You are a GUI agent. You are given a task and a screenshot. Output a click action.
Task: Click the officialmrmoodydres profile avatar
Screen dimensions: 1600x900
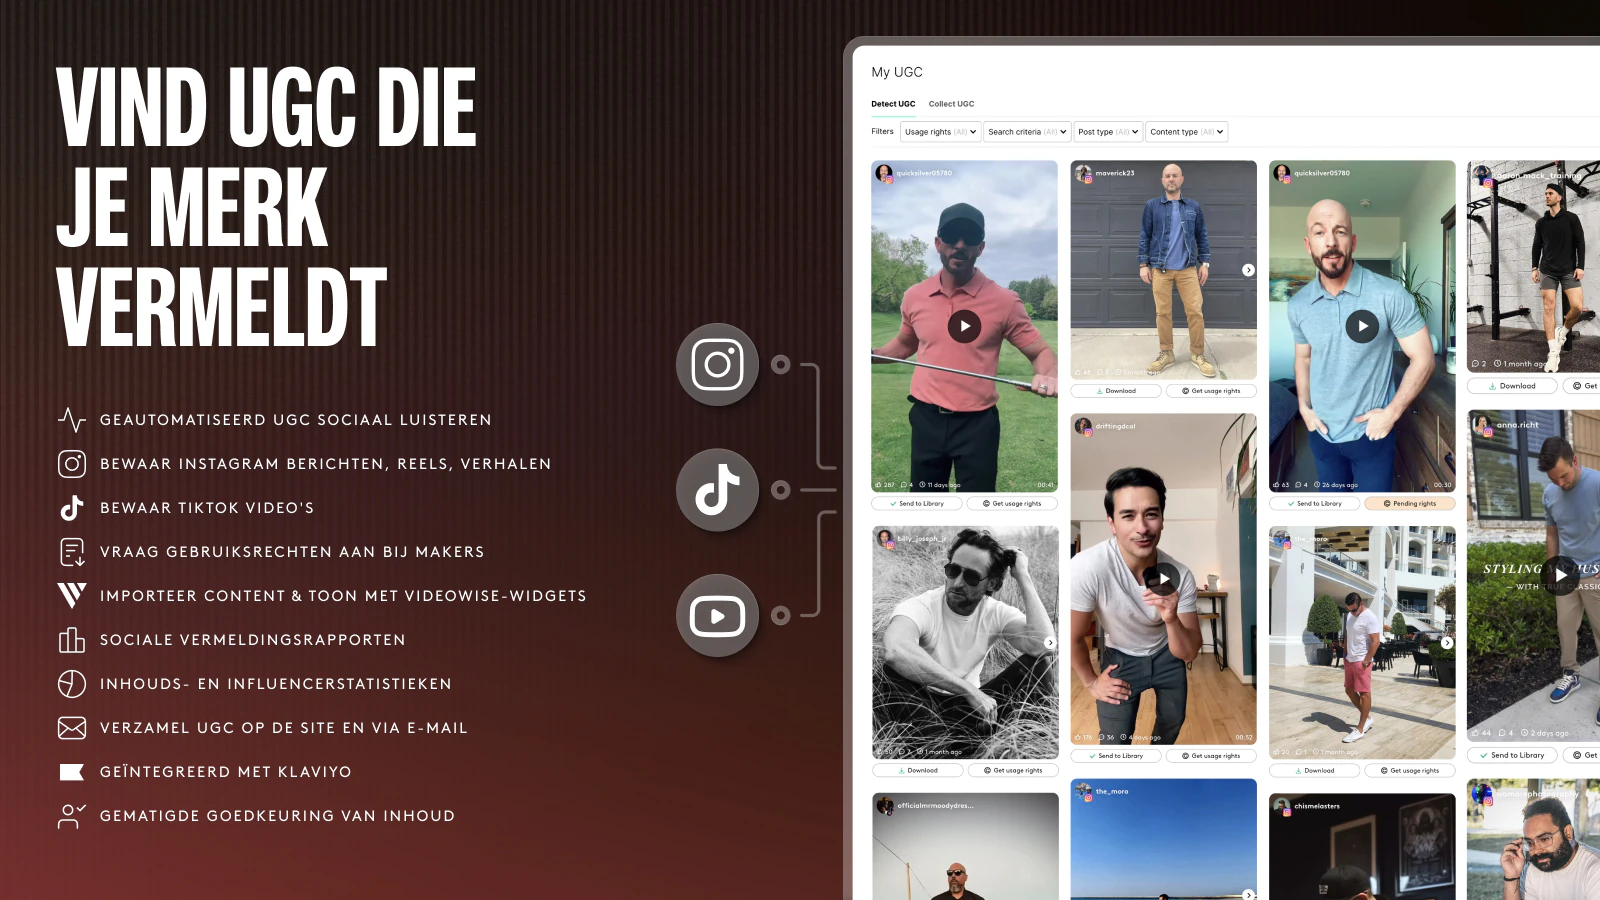885,805
